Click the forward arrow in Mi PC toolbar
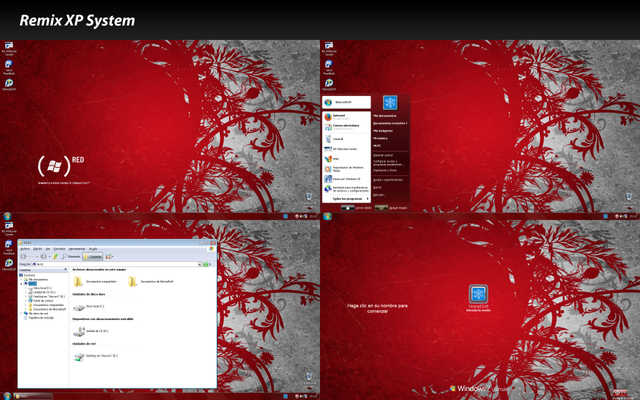 pos(43,256)
